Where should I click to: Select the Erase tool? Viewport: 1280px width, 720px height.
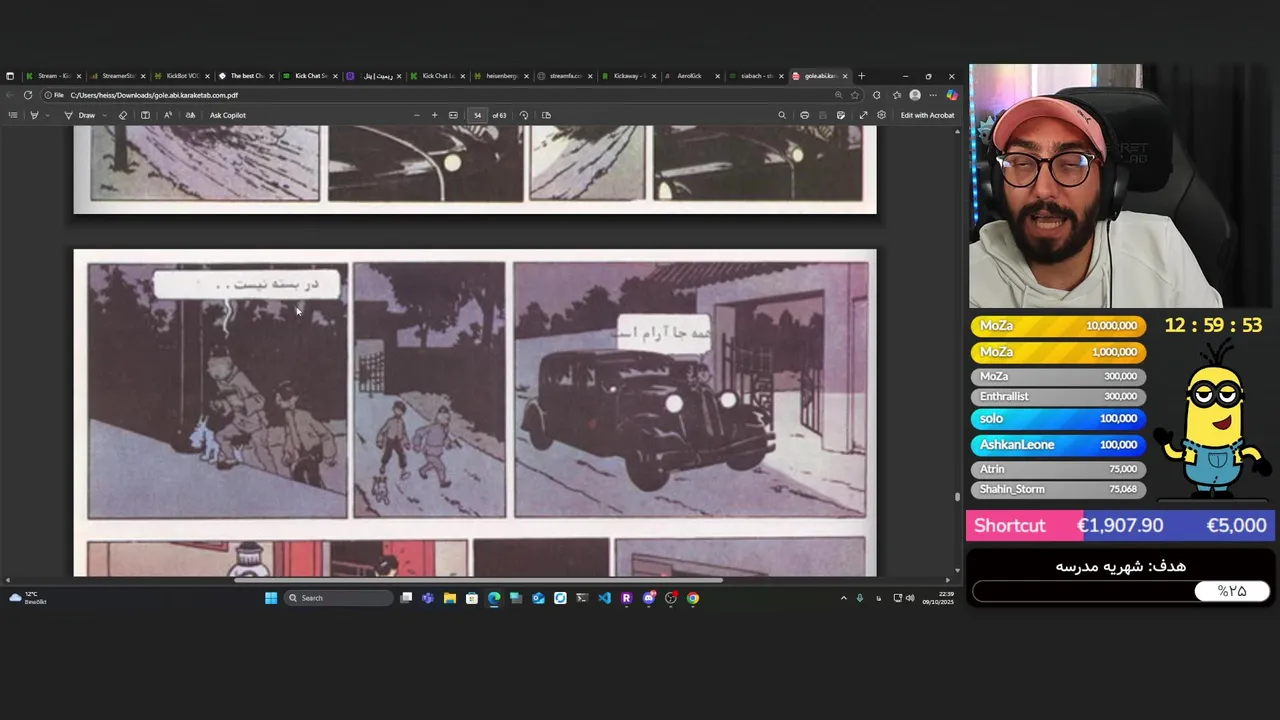click(x=123, y=115)
